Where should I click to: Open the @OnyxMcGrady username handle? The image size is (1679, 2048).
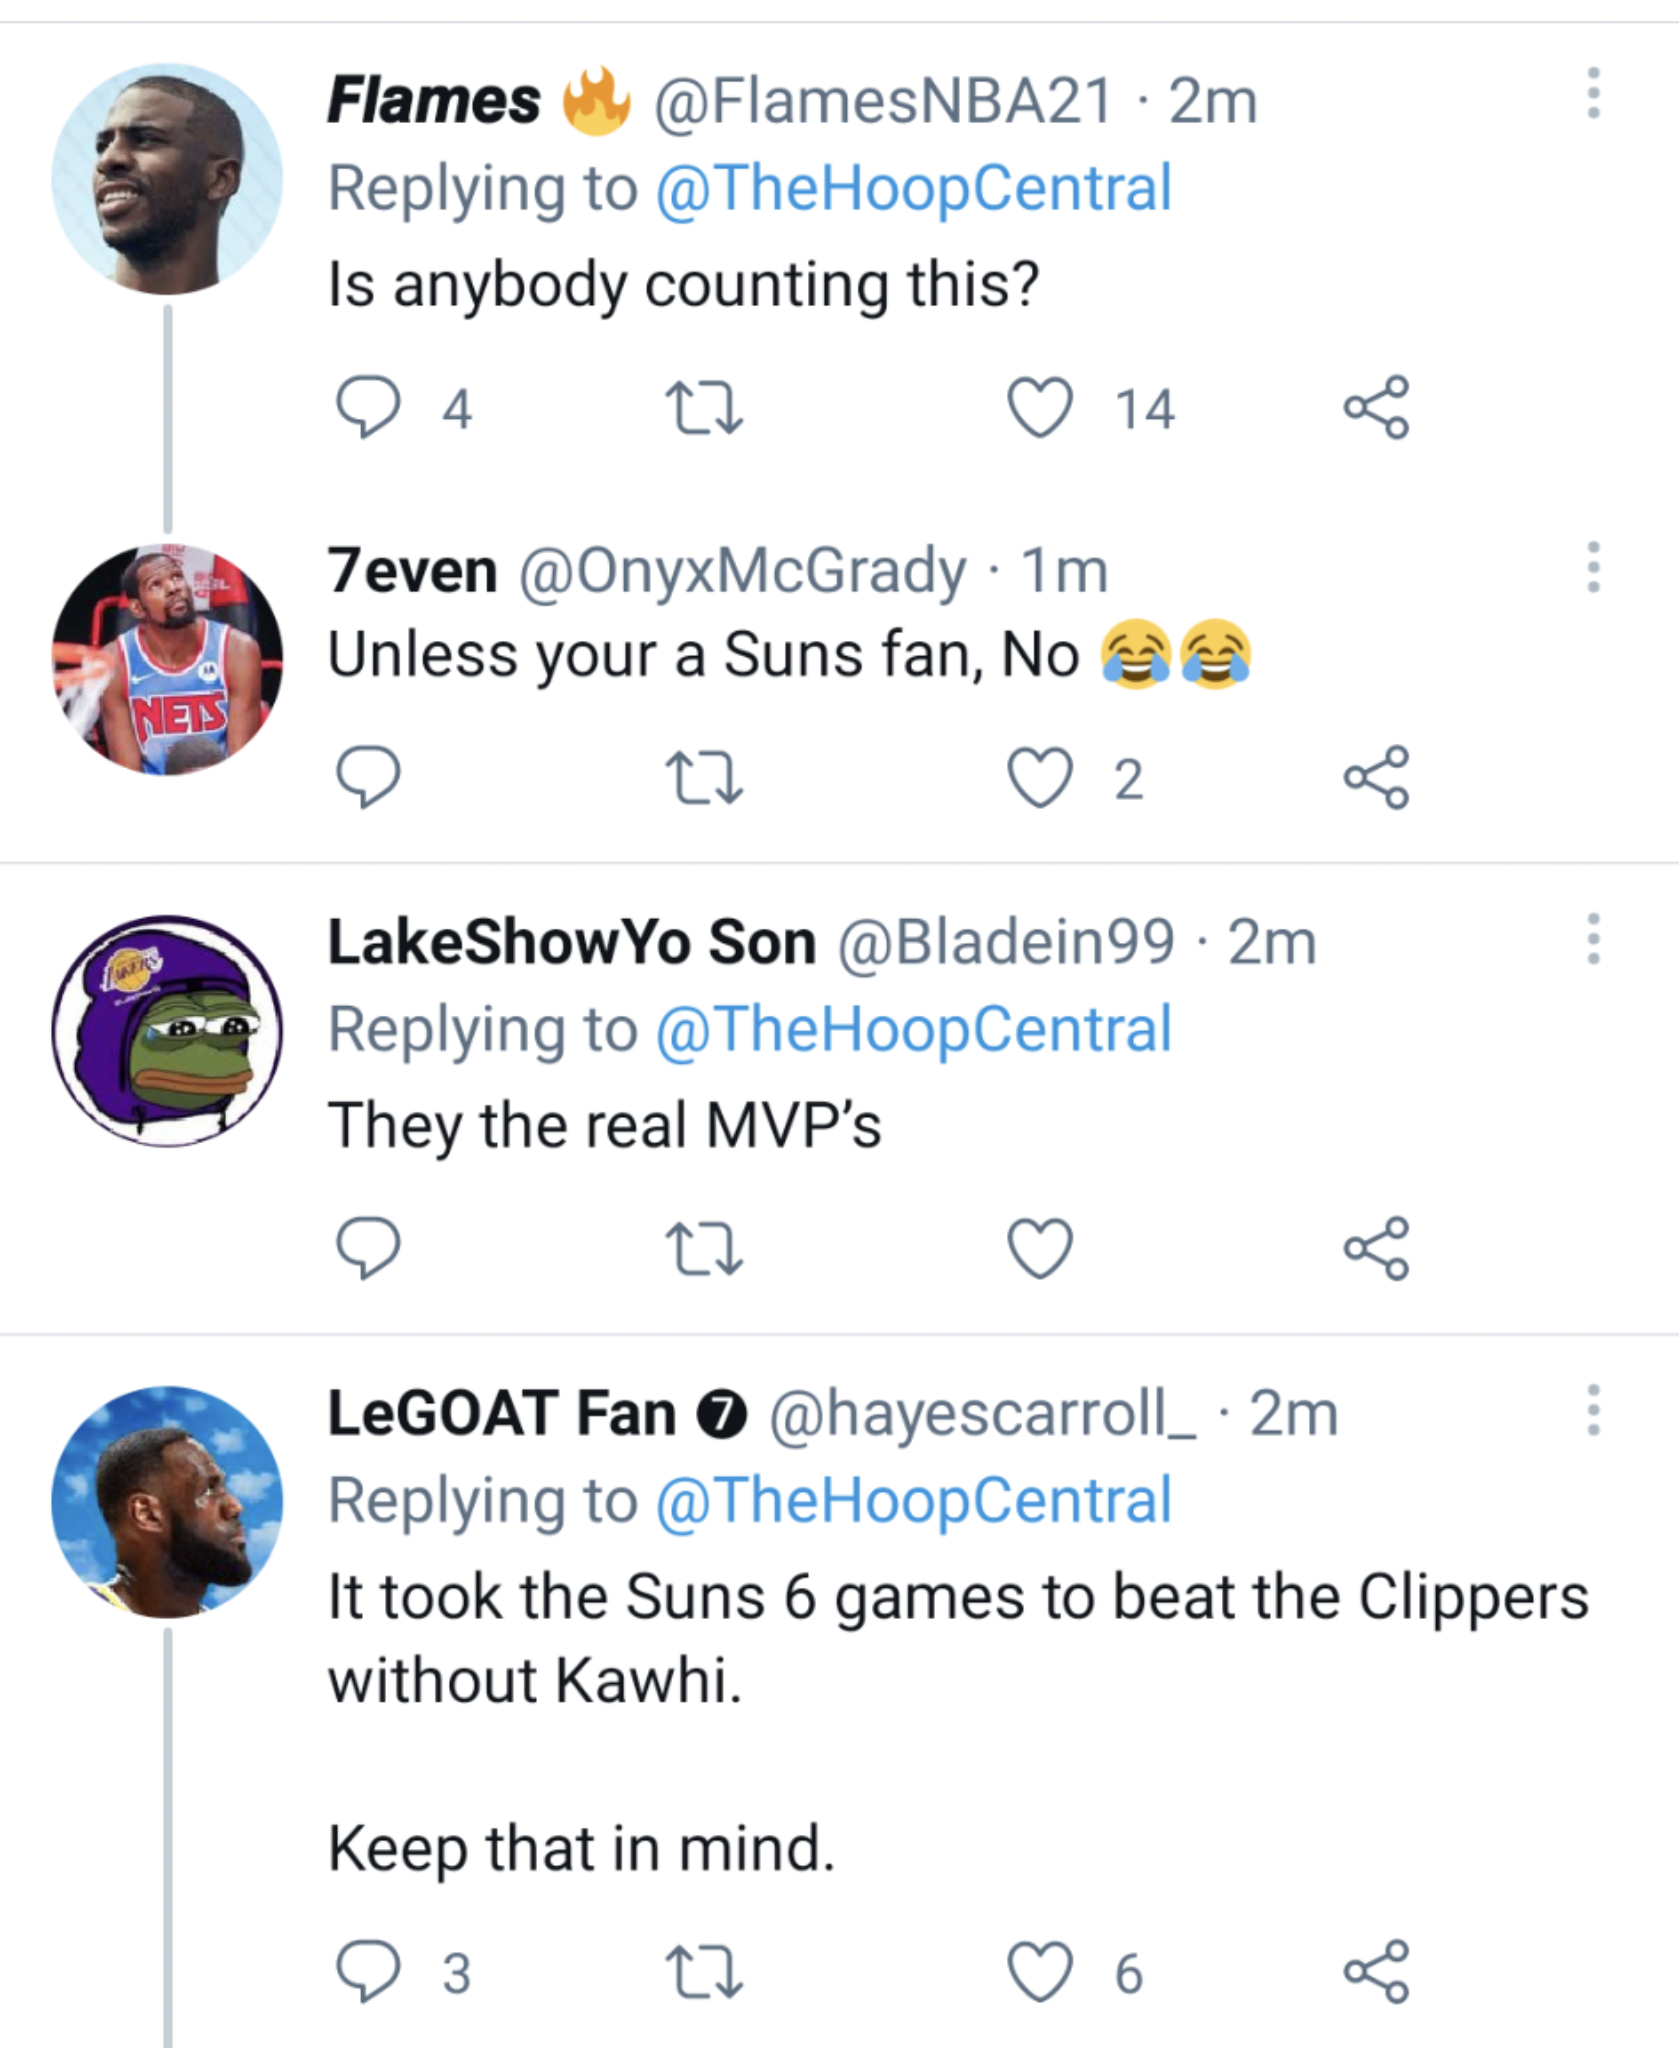click(x=742, y=571)
